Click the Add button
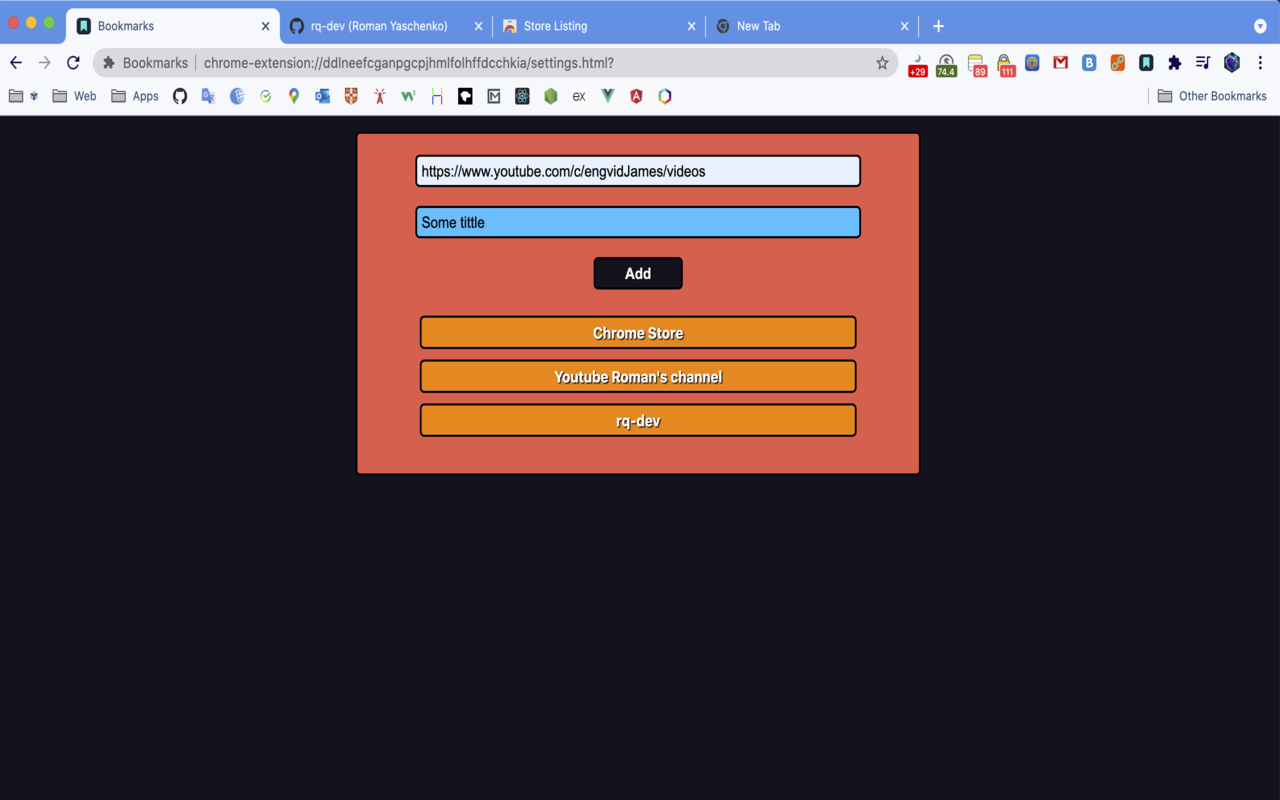Screen dimensions: 1280x800 (x=638, y=273)
